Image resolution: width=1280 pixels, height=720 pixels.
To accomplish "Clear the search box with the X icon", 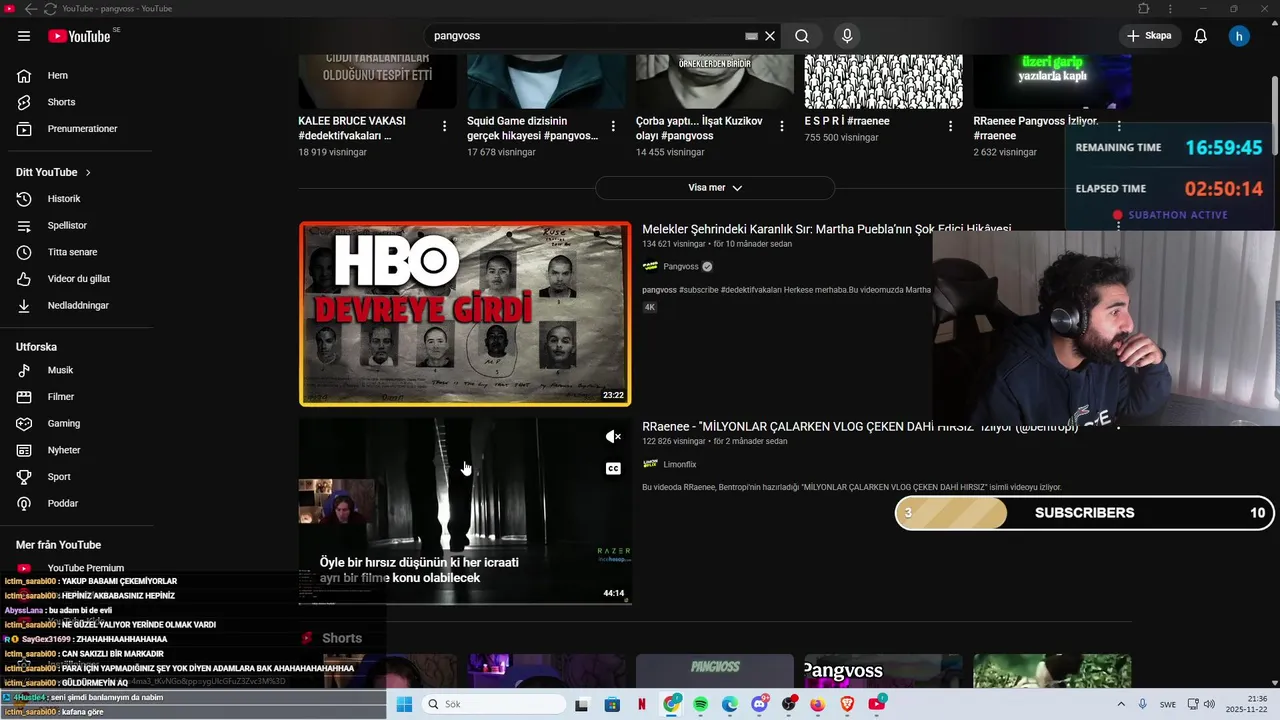I will pyautogui.click(x=770, y=36).
